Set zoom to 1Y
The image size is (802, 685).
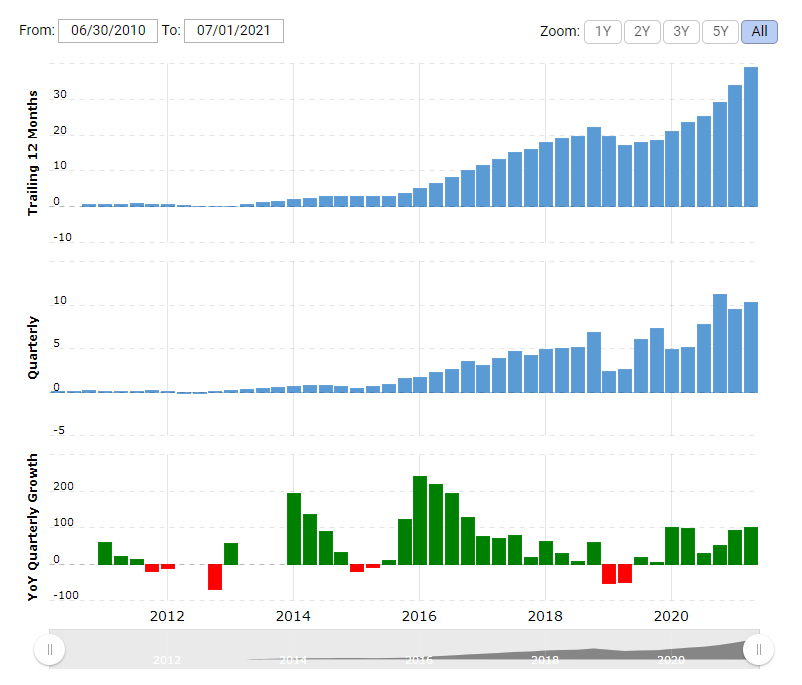click(603, 31)
